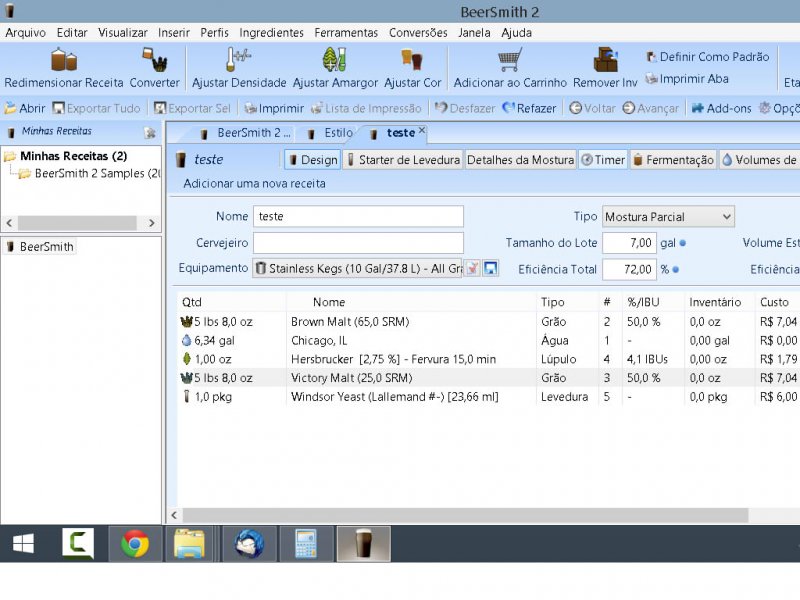800x600 pixels.
Task: Switch to the Estilo document tab
Action: tap(331, 133)
